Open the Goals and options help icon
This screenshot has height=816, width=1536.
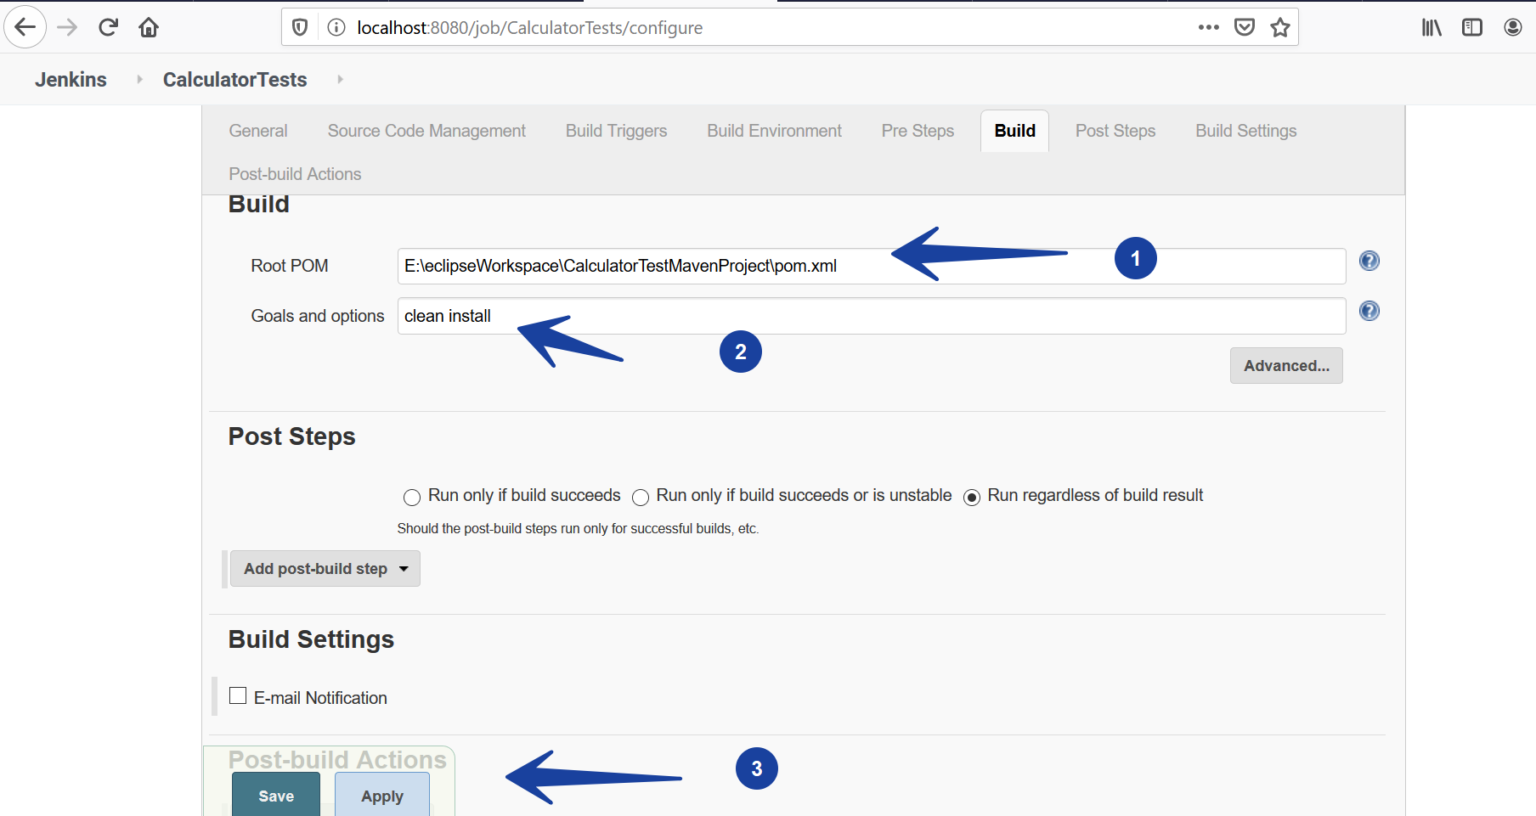[1368, 310]
